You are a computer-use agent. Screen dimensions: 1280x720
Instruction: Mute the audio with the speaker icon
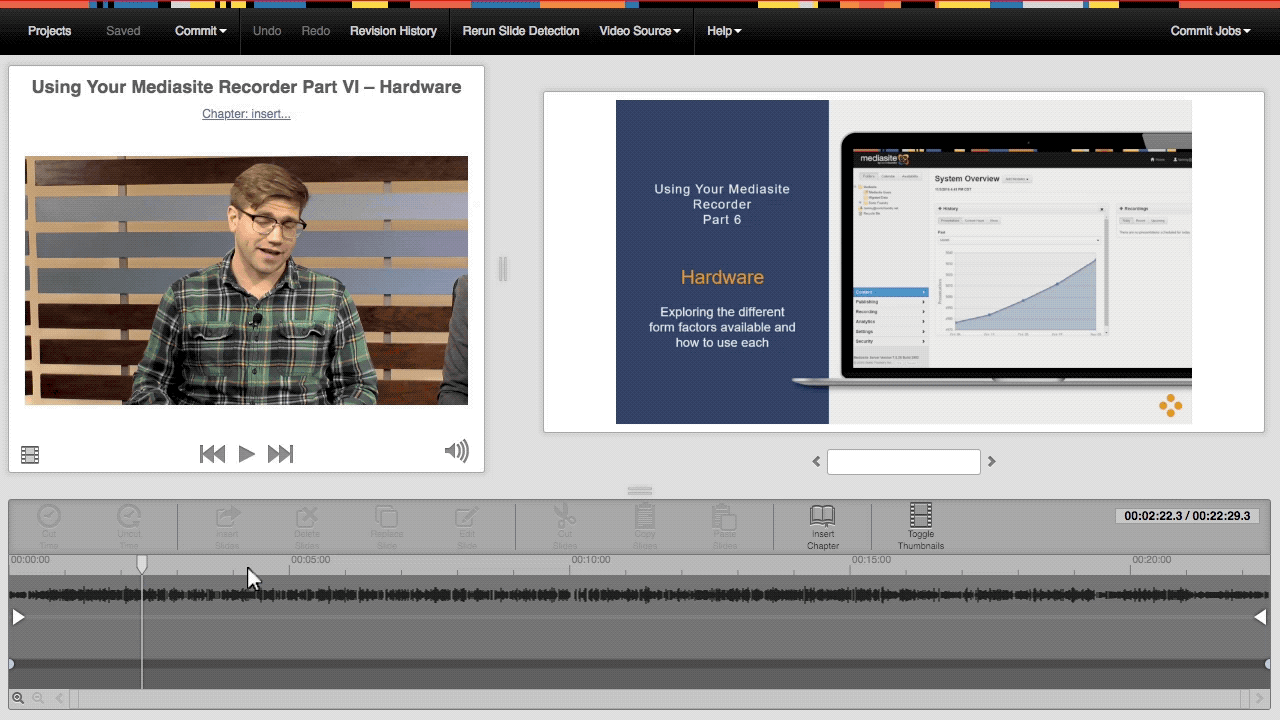456,451
